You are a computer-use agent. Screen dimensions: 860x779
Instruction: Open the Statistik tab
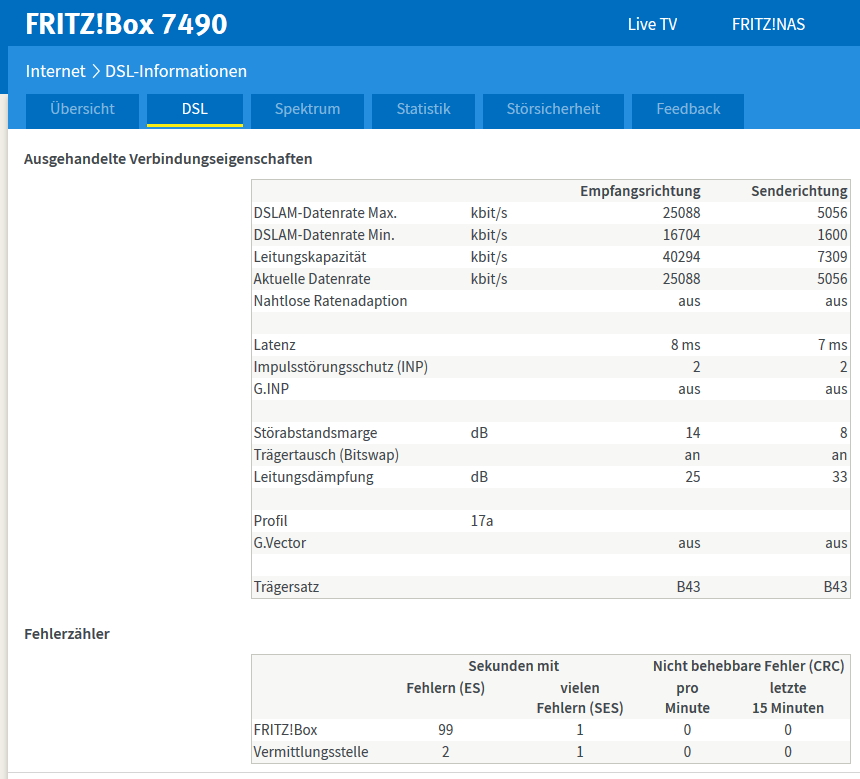[x=423, y=110]
